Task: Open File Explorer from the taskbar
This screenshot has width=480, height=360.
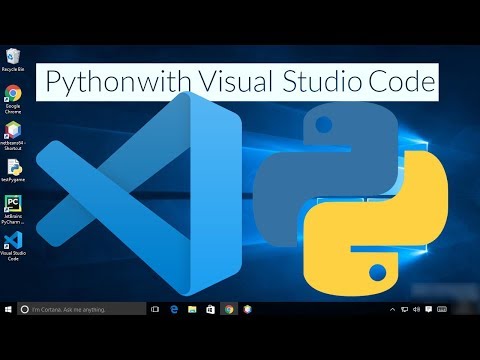Action: click(x=192, y=309)
